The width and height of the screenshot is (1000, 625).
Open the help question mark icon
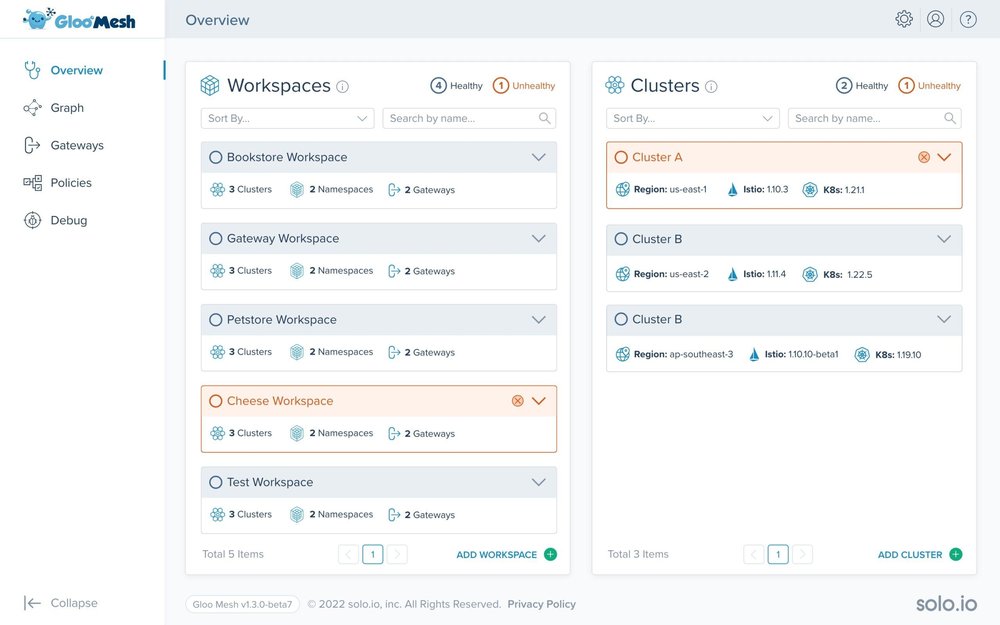[x=968, y=20]
